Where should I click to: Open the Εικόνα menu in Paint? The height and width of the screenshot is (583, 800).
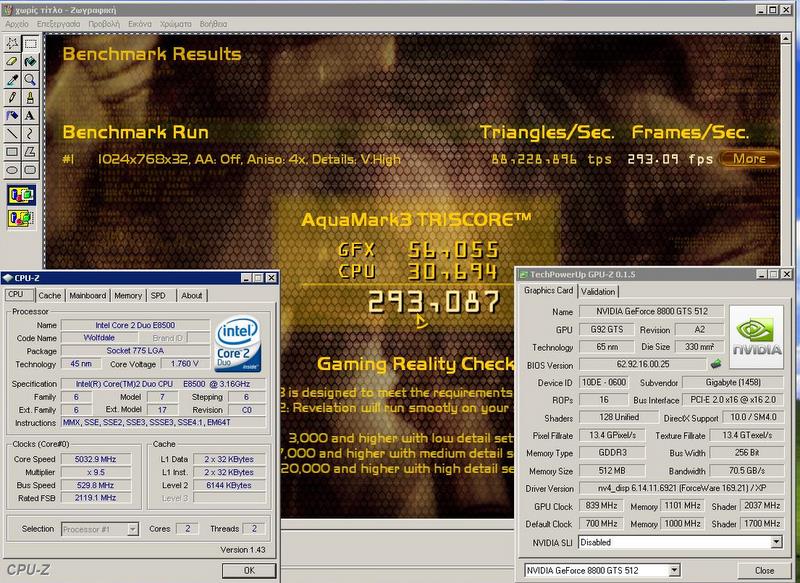point(140,24)
